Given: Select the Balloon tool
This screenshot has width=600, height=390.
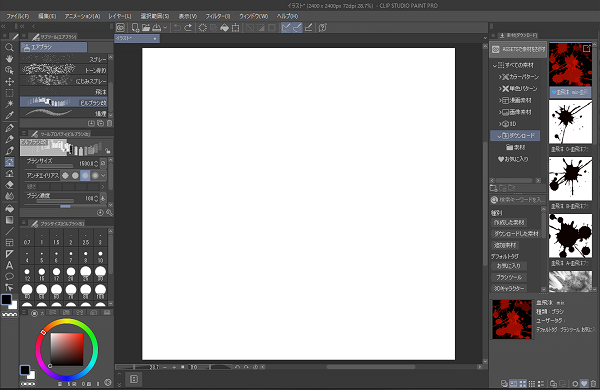Looking at the screenshot, I should coord(9,276).
